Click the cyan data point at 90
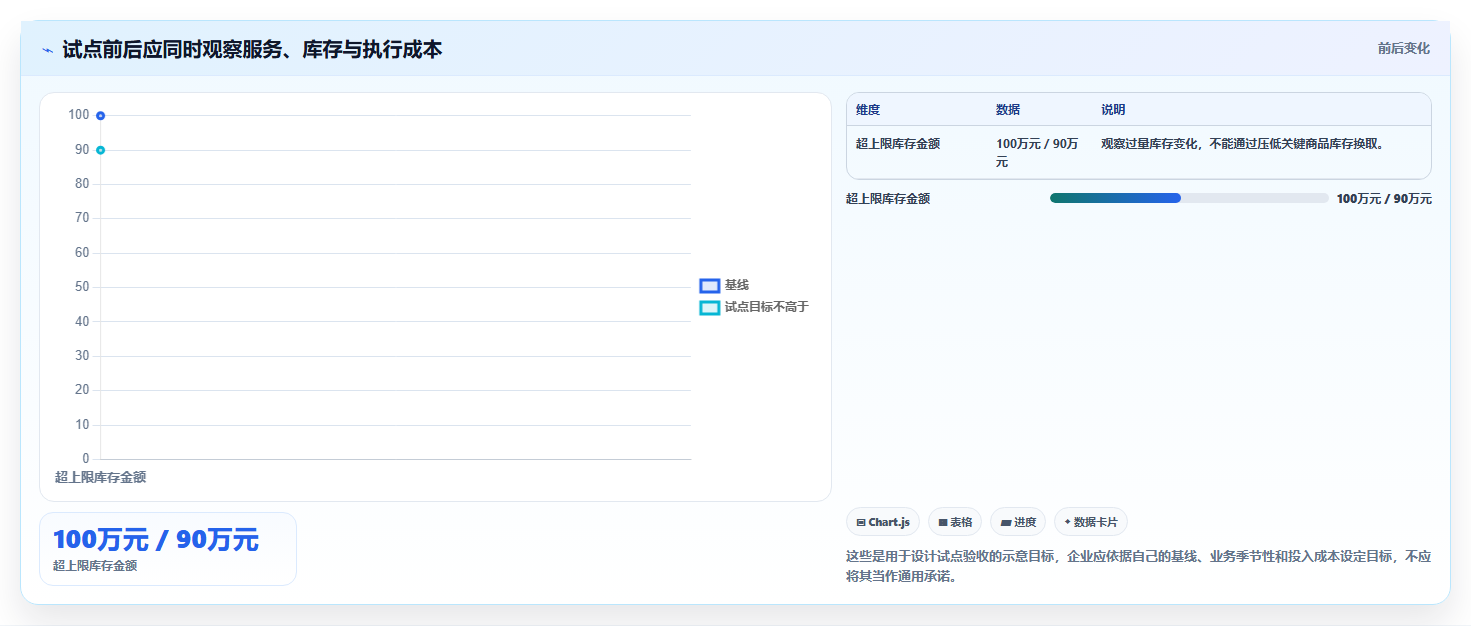The width and height of the screenshot is (1471, 626). (x=101, y=150)
